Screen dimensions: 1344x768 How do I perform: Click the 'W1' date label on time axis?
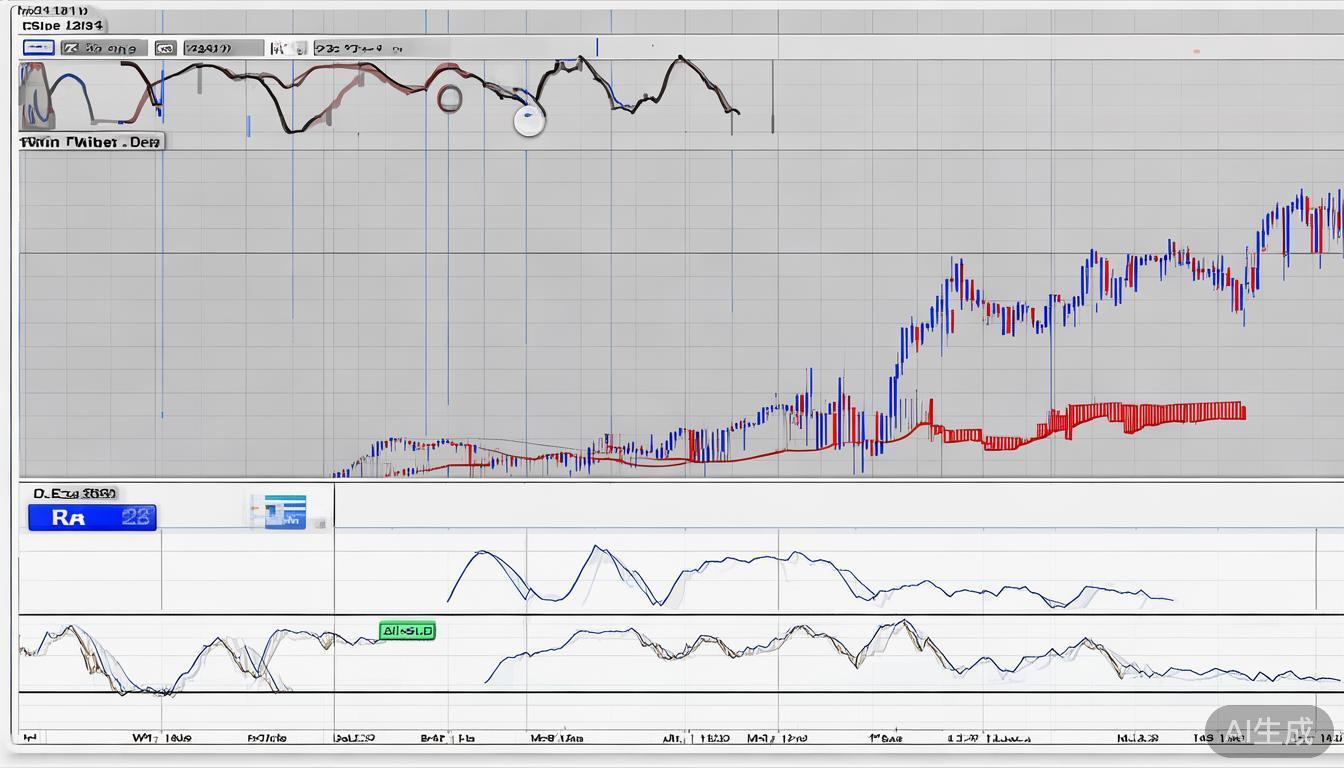point(161,738)
